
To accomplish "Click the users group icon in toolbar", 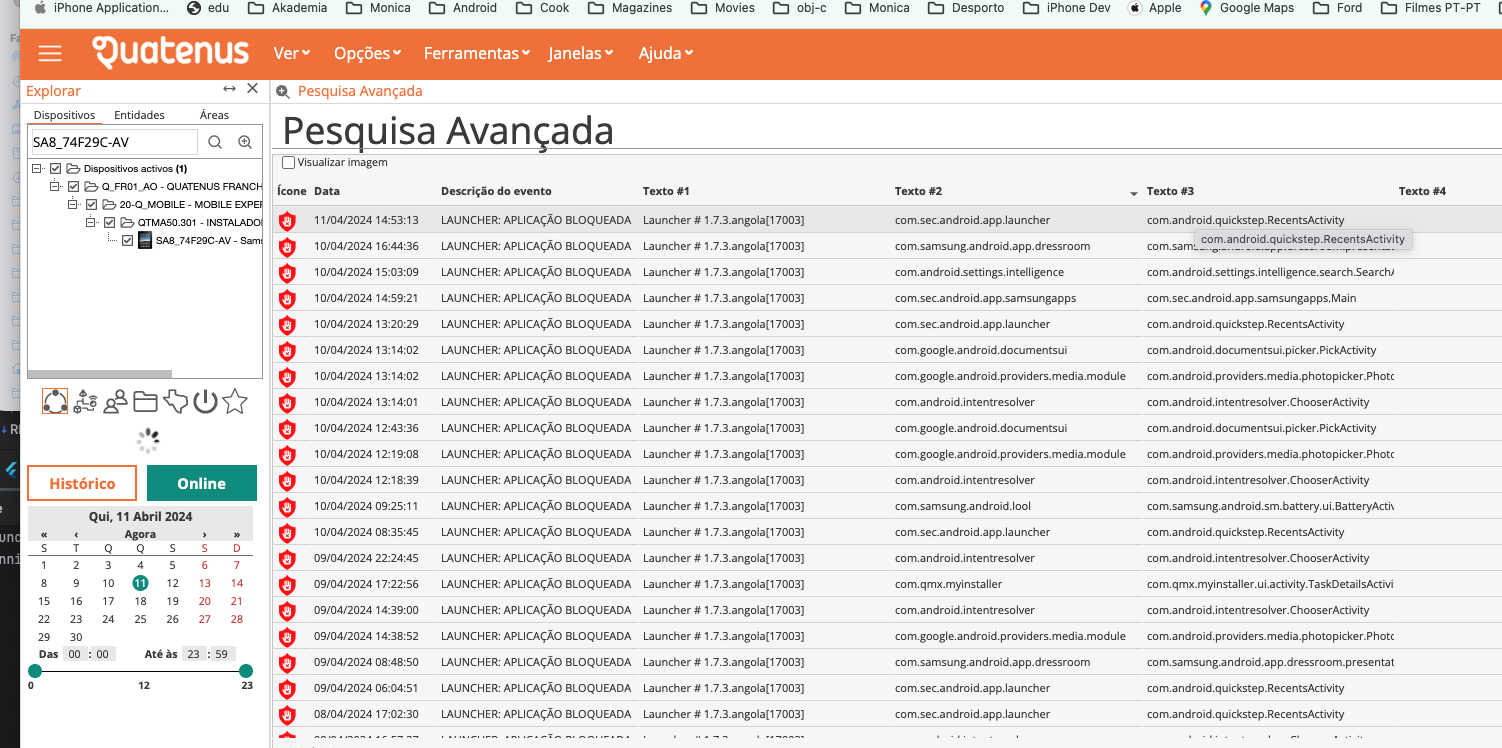I will tap(115, 402).
